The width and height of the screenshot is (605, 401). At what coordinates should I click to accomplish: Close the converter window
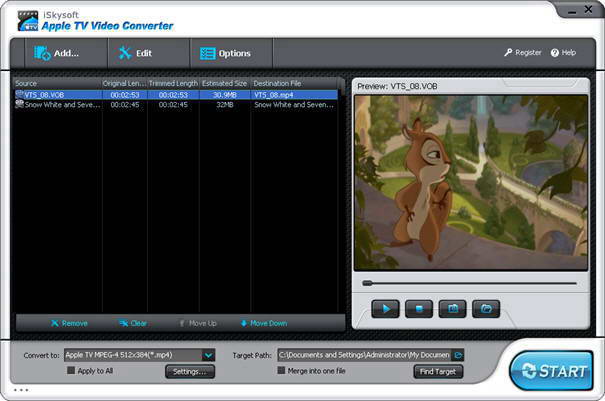pos(588,9)
